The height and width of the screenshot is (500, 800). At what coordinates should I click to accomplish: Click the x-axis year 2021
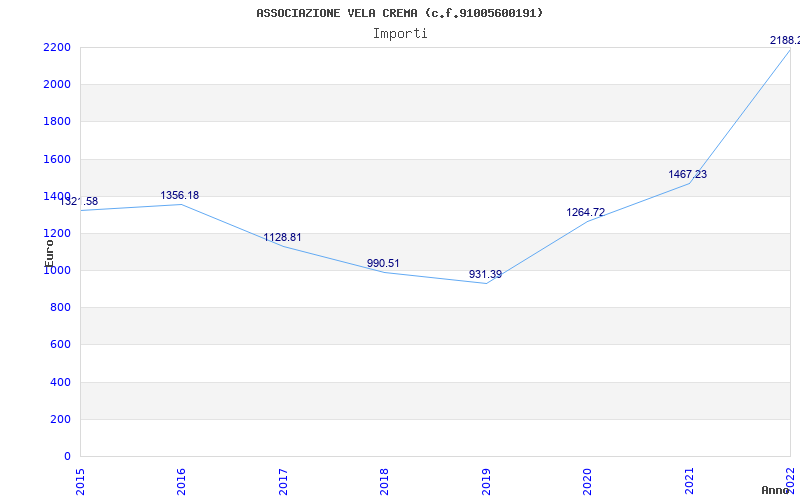tap(689, 482)
